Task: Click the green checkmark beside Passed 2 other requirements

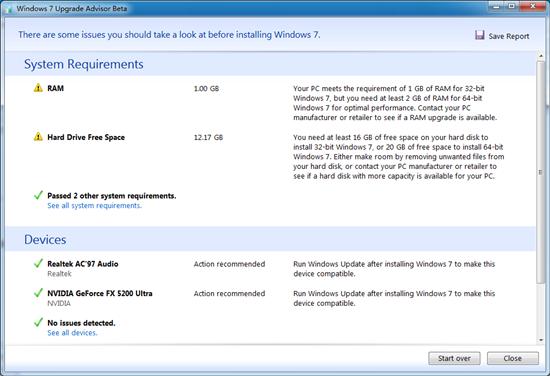Action: (x=38, y=195)
